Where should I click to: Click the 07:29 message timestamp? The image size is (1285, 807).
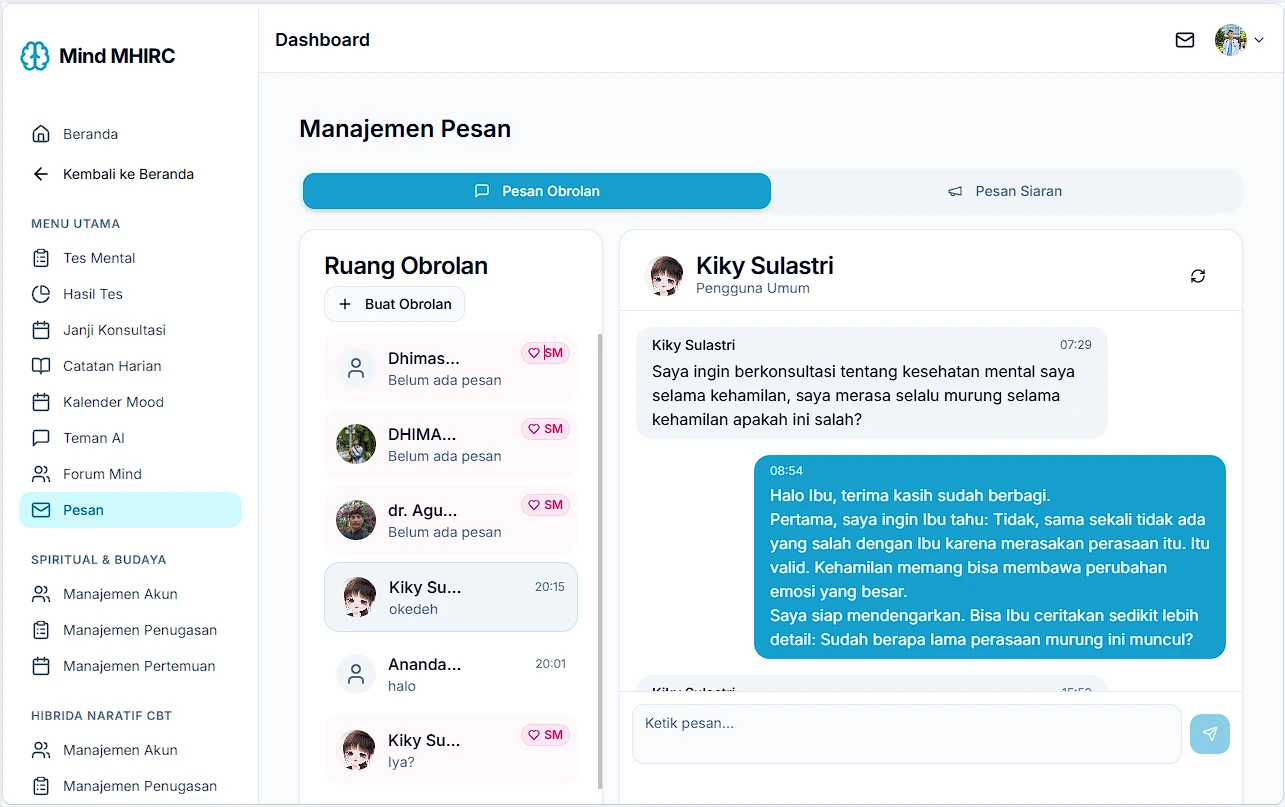coord(1076,345)
